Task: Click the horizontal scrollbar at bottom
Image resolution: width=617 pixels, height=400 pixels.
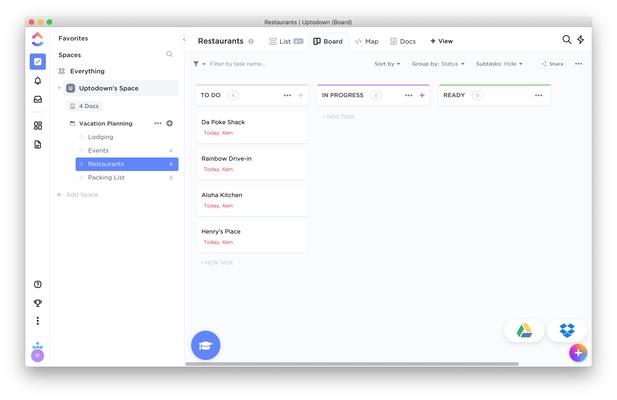Action: click(x=352, y=364)
